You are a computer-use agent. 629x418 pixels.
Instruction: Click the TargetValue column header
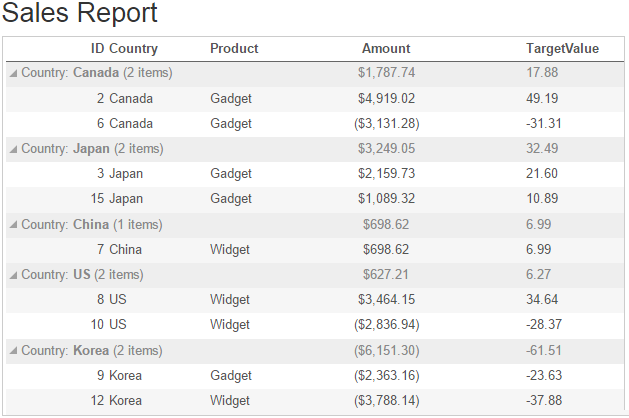562,48
